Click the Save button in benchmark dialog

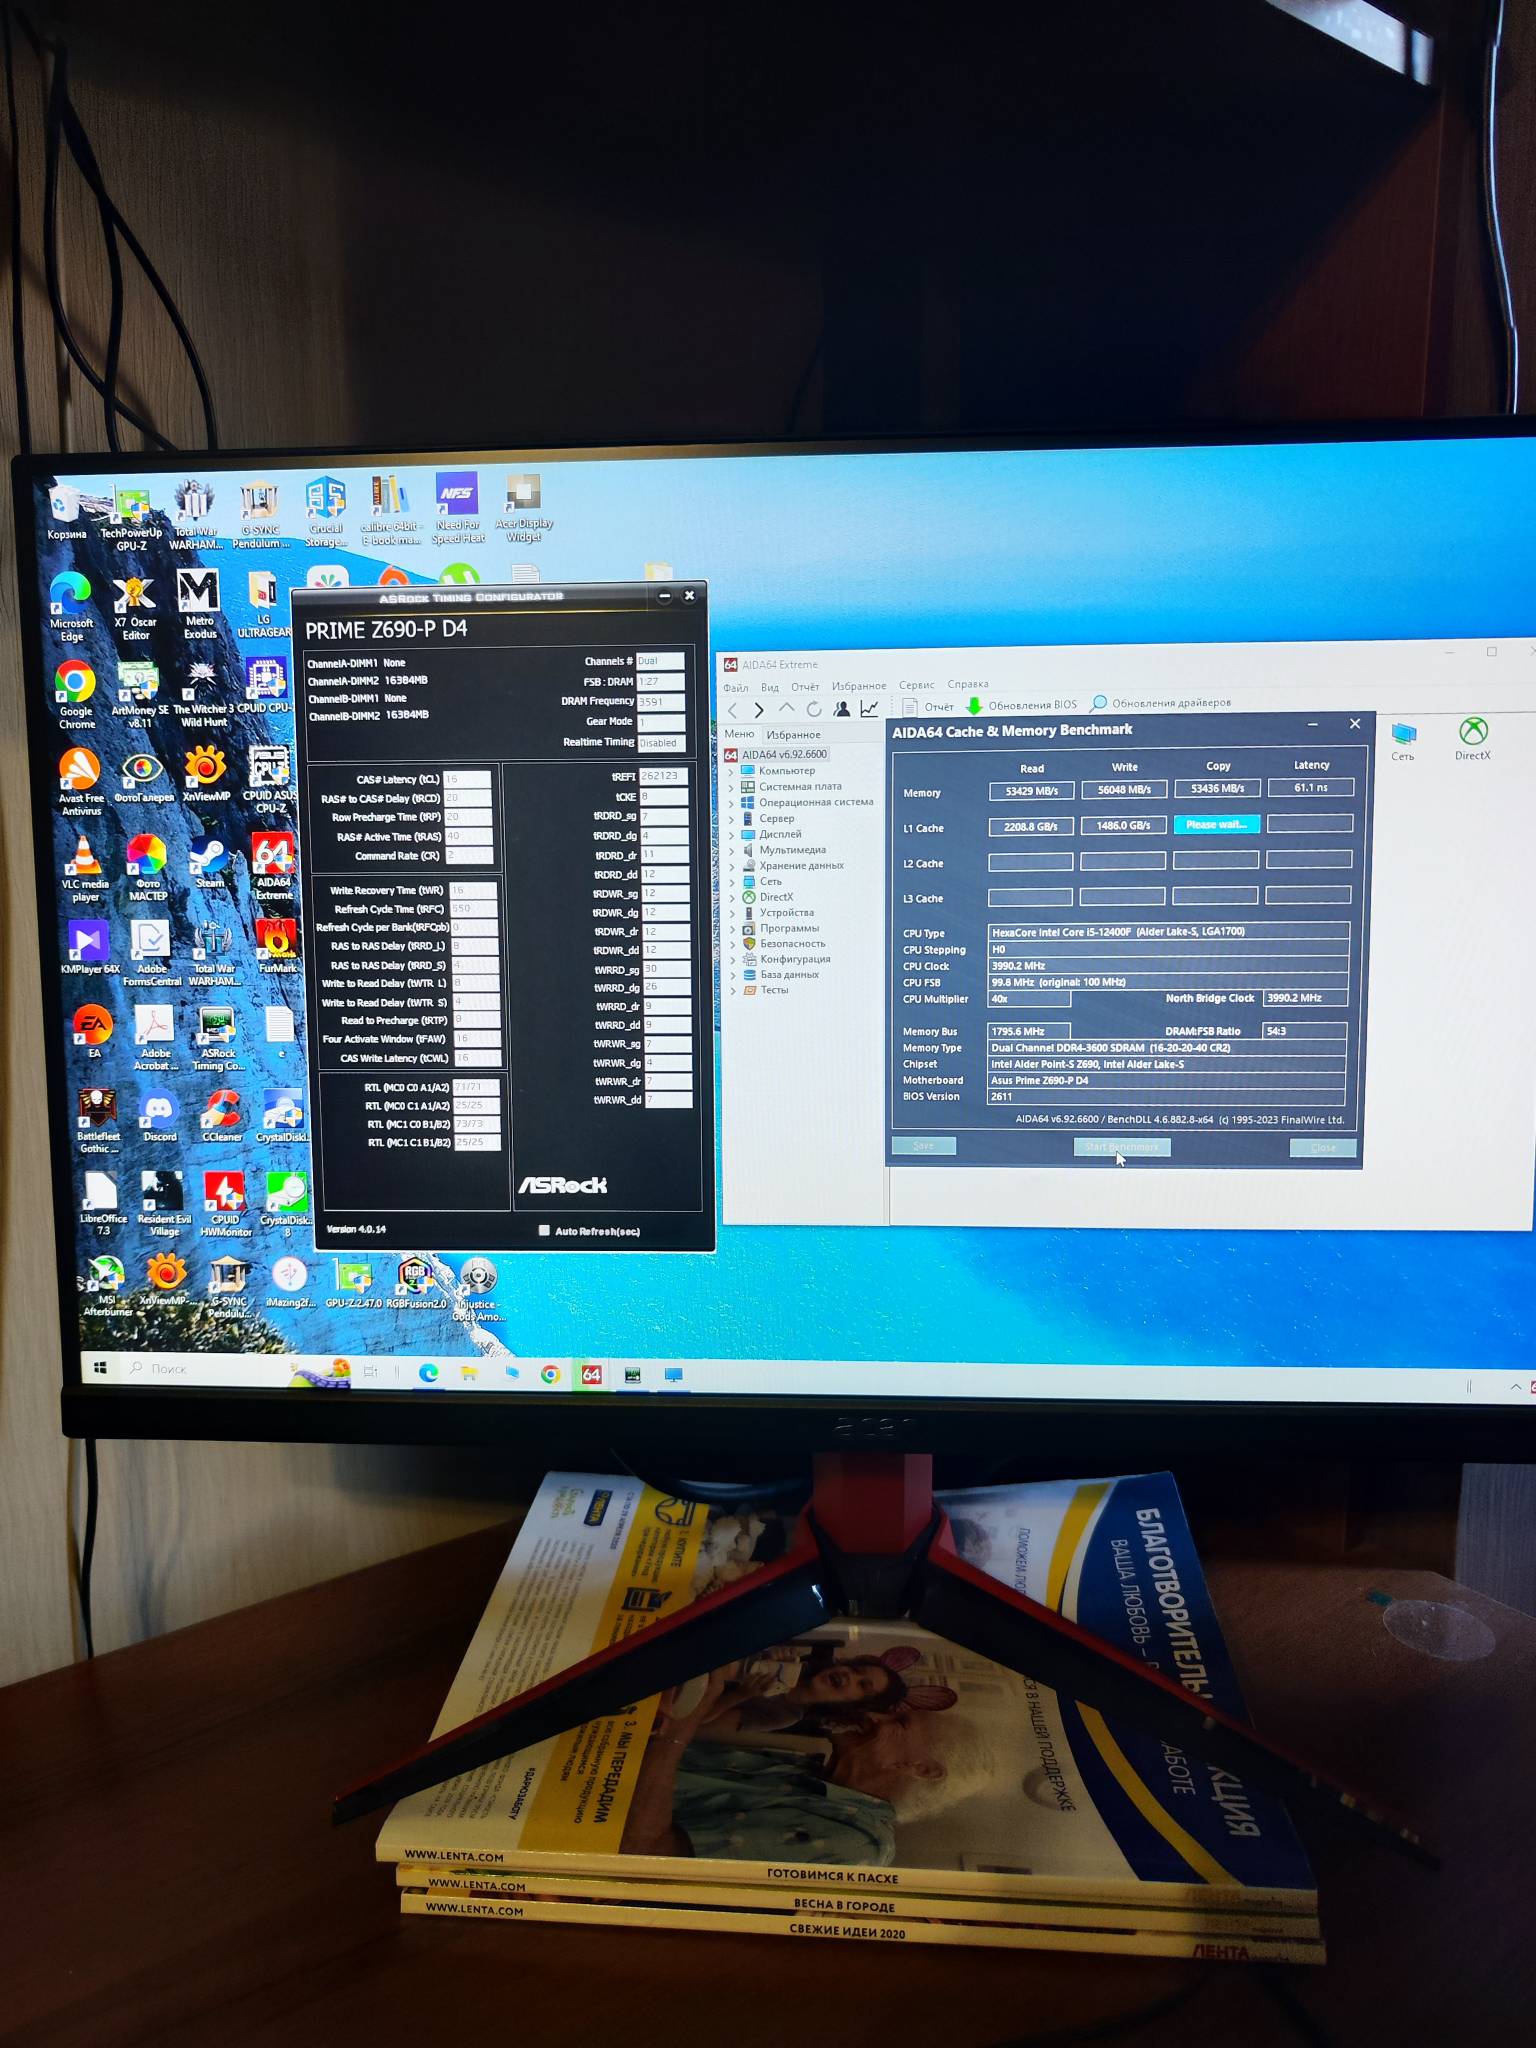(923, 1146)
